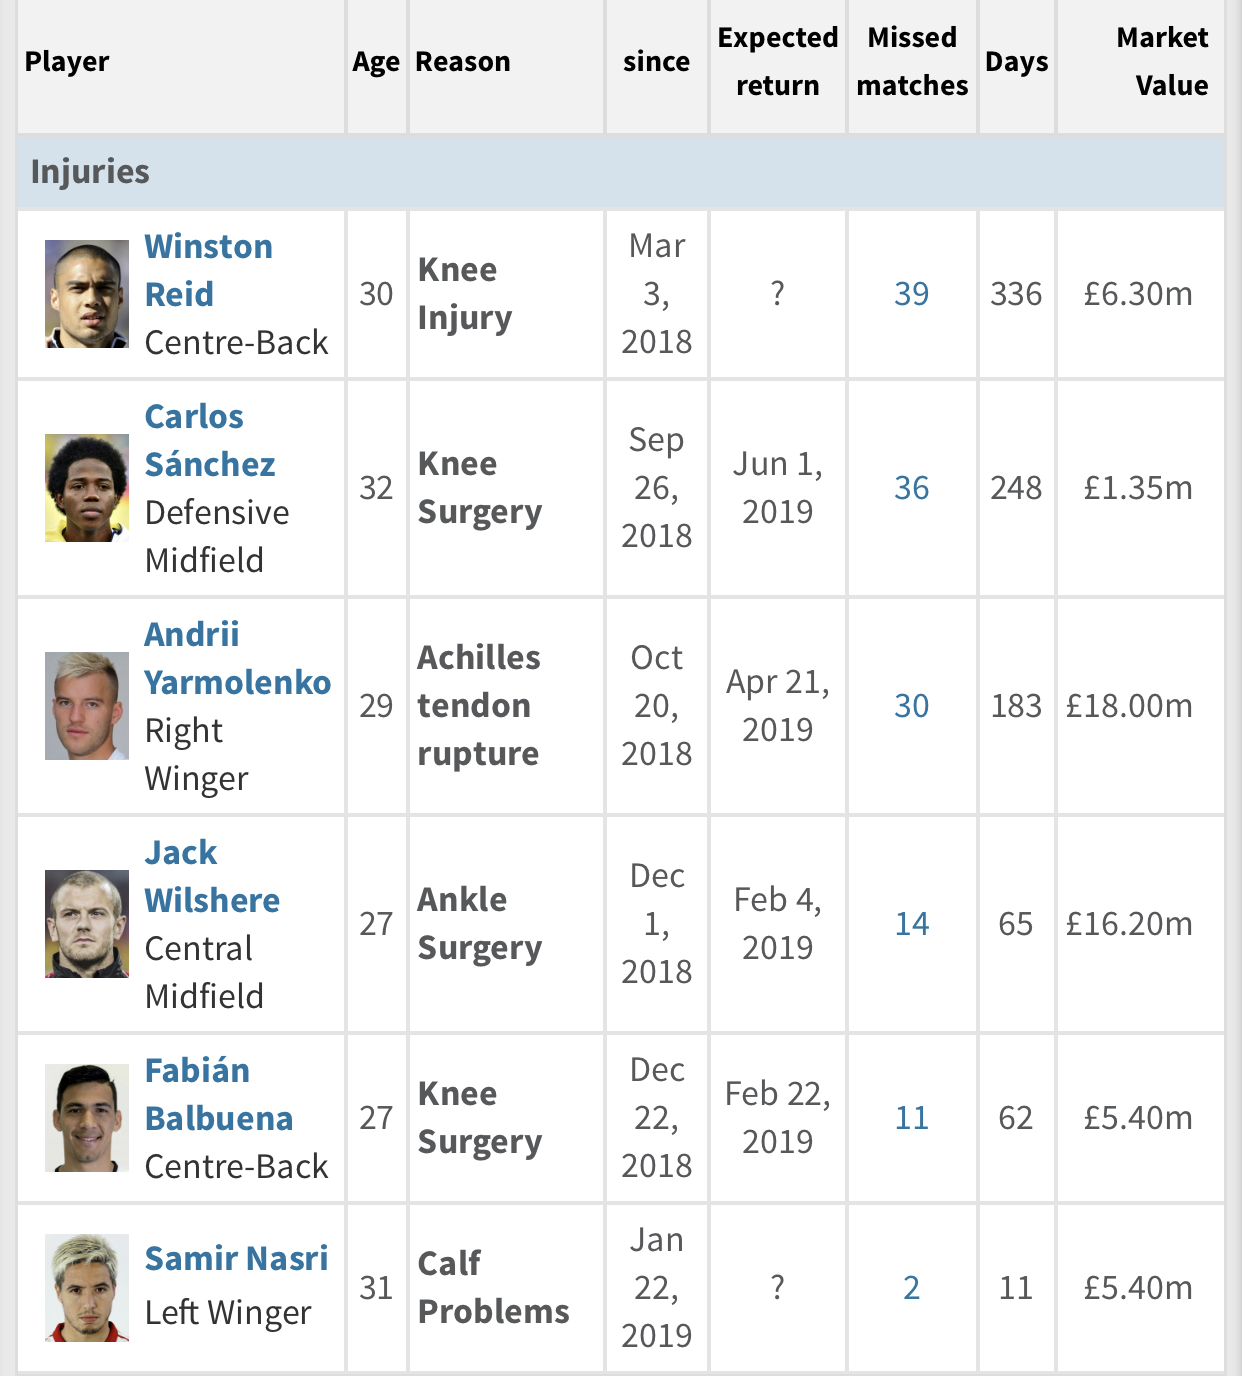Screen dimensions: 1242x1376
Task: Click Carlos Sánchez's player name
Action: coord(210,440)
